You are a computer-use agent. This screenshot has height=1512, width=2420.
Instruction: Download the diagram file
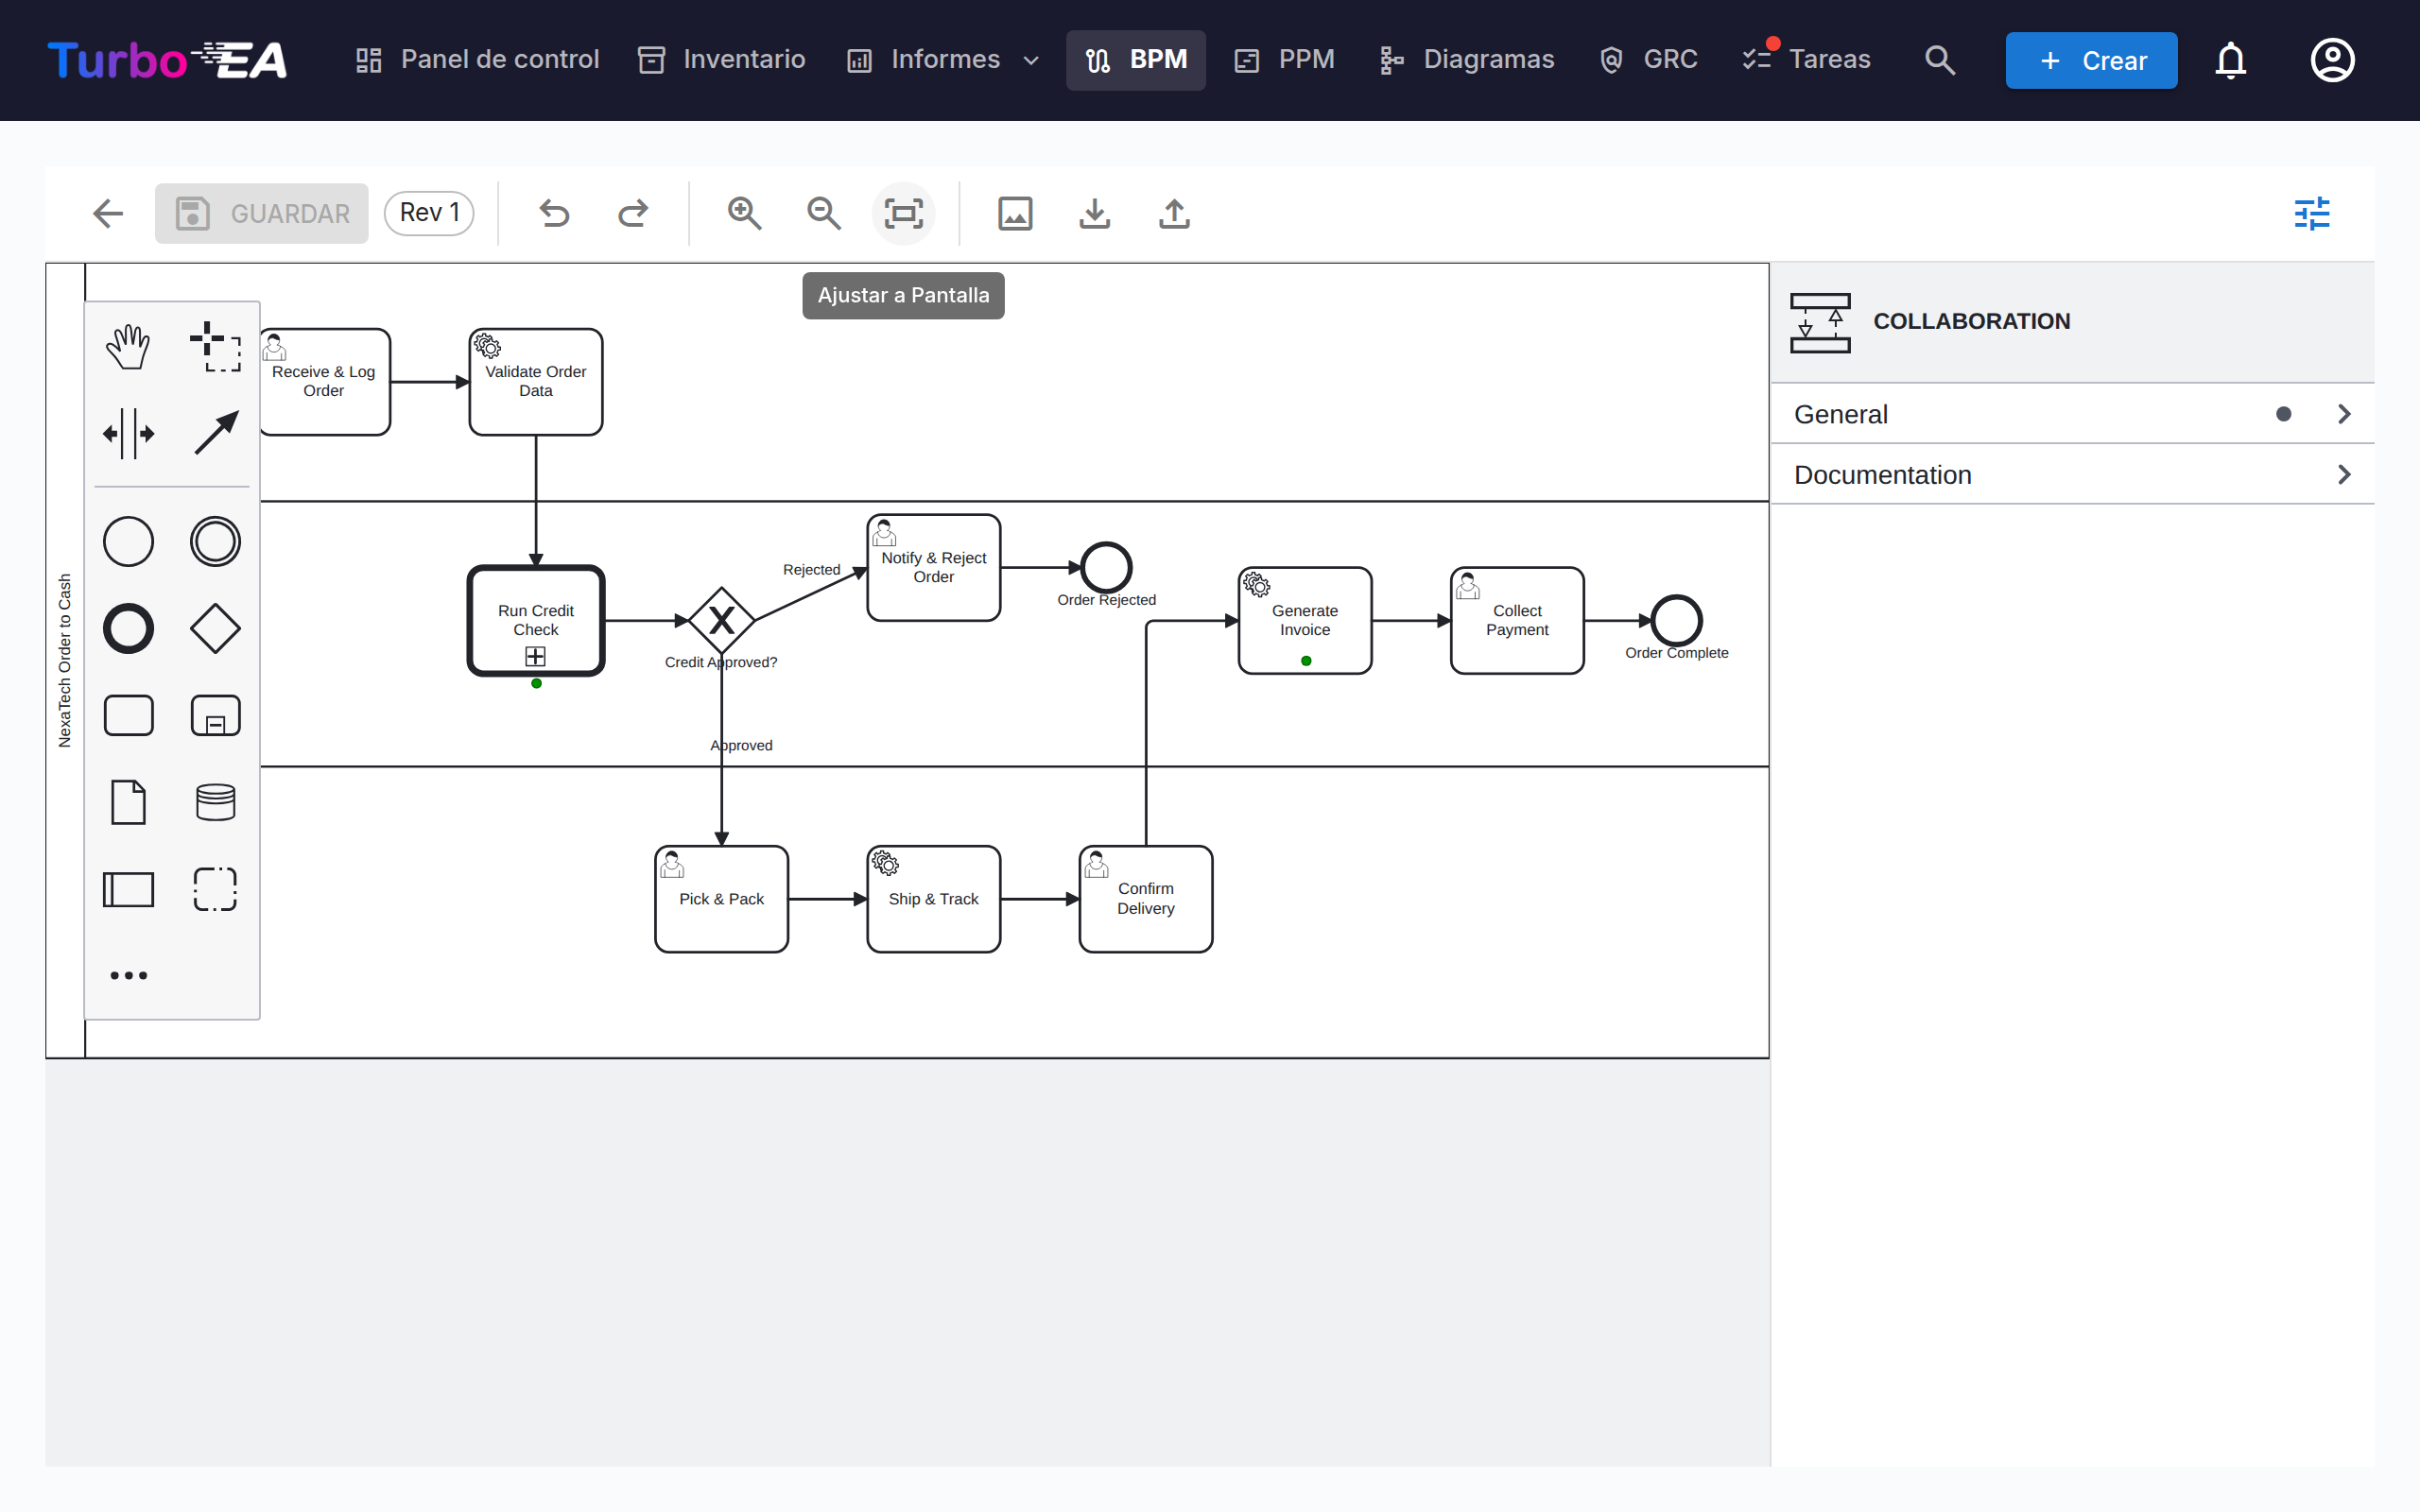click(x=1095, y=213)
